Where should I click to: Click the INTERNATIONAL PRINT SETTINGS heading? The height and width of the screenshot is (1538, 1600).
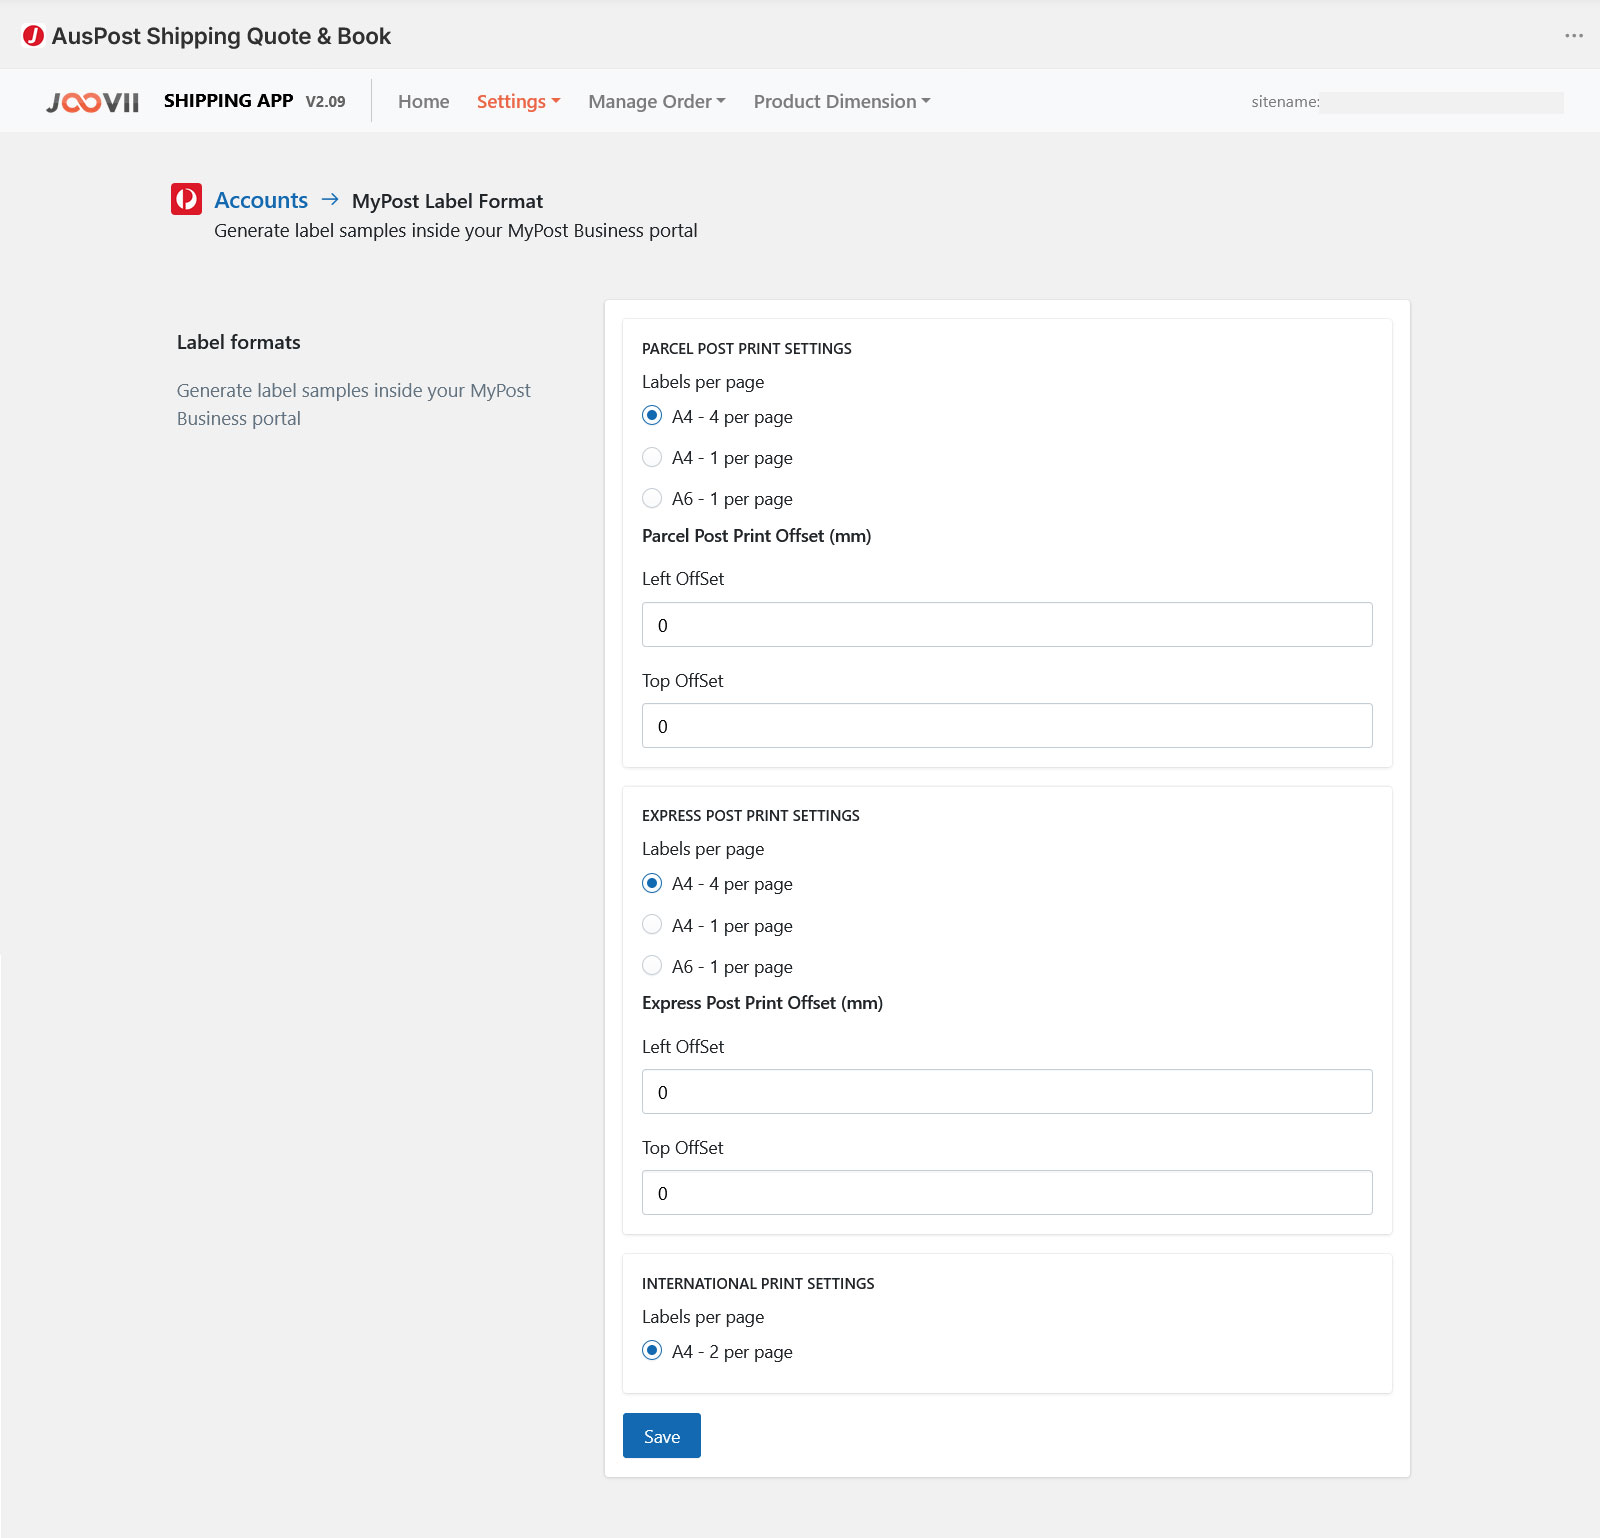tap(758, 1283)
